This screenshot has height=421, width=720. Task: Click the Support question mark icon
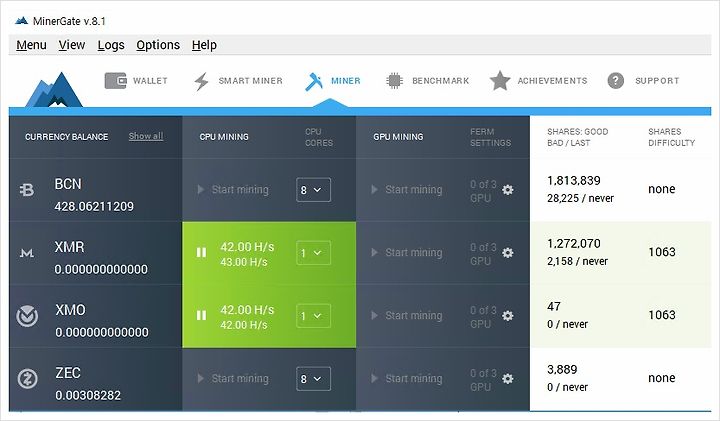(615, 81)
